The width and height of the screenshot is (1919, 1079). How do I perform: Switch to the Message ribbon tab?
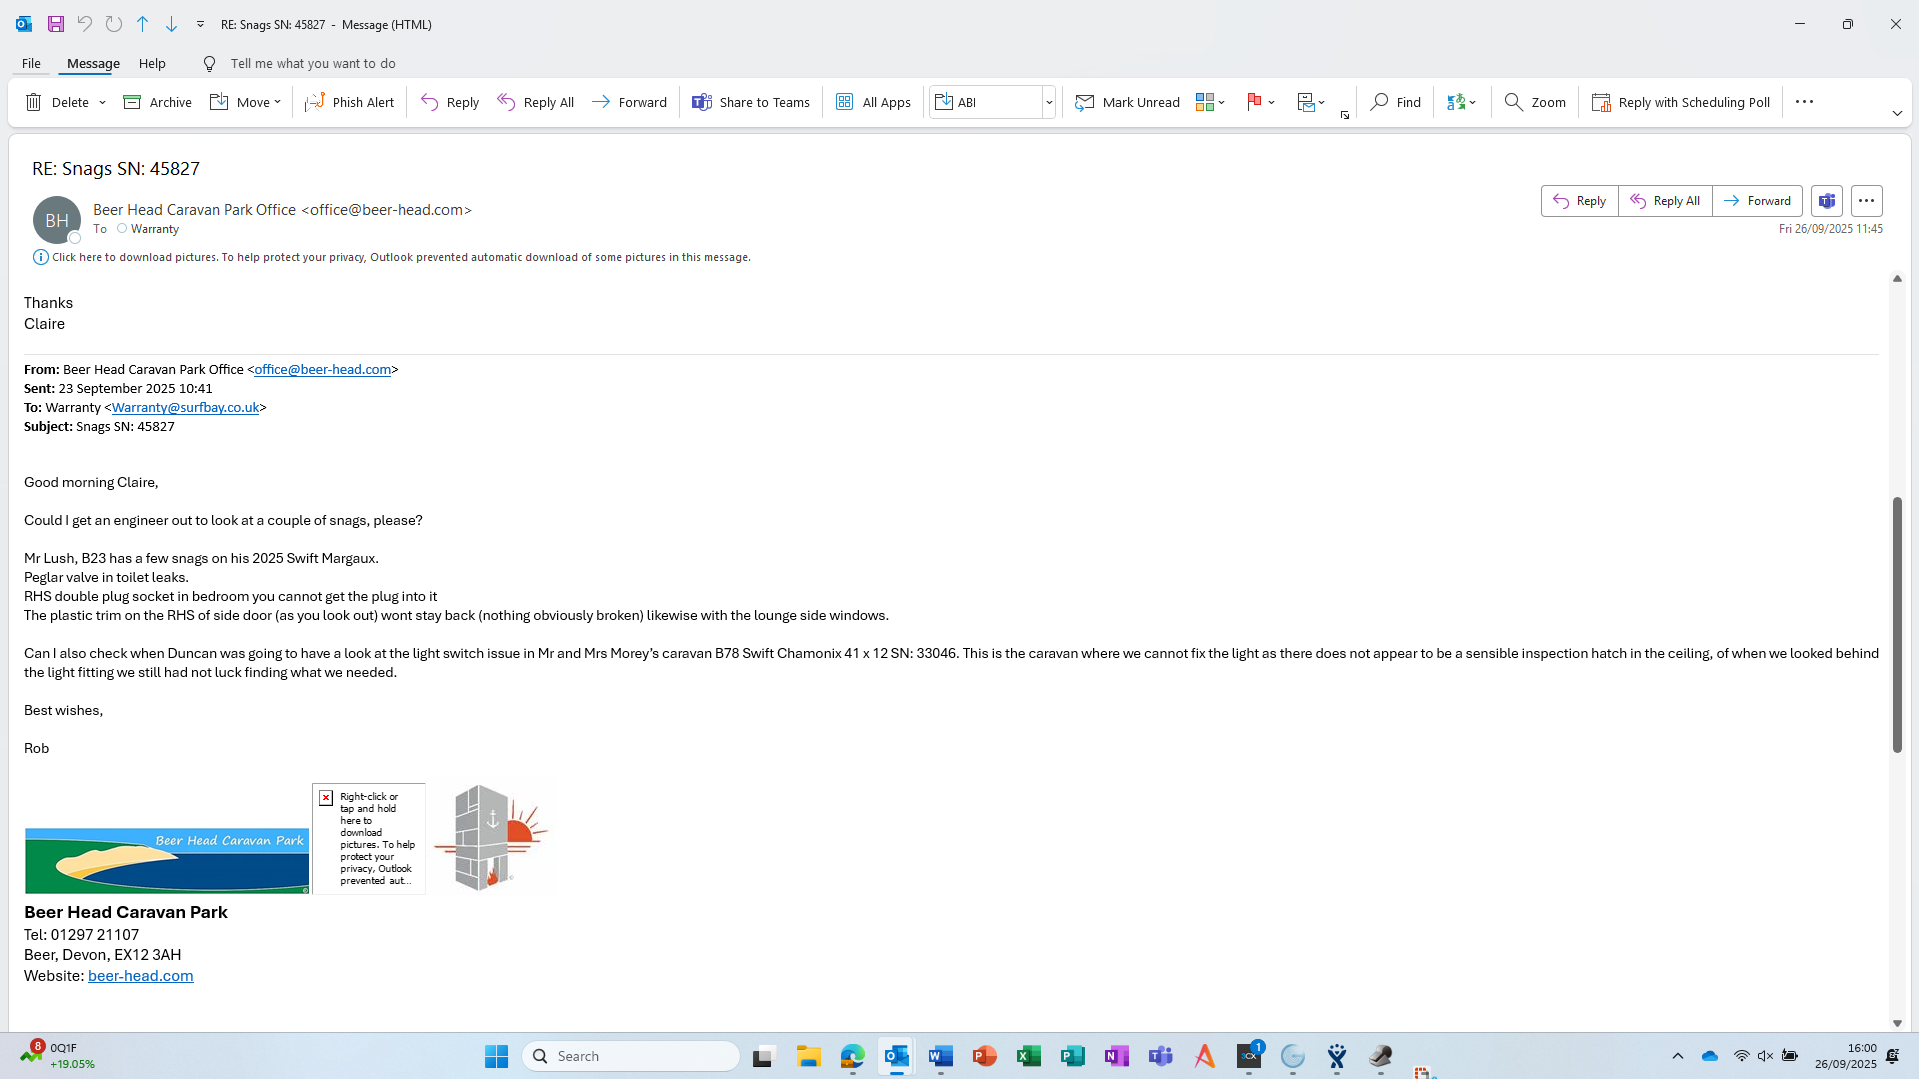(93, 63)
